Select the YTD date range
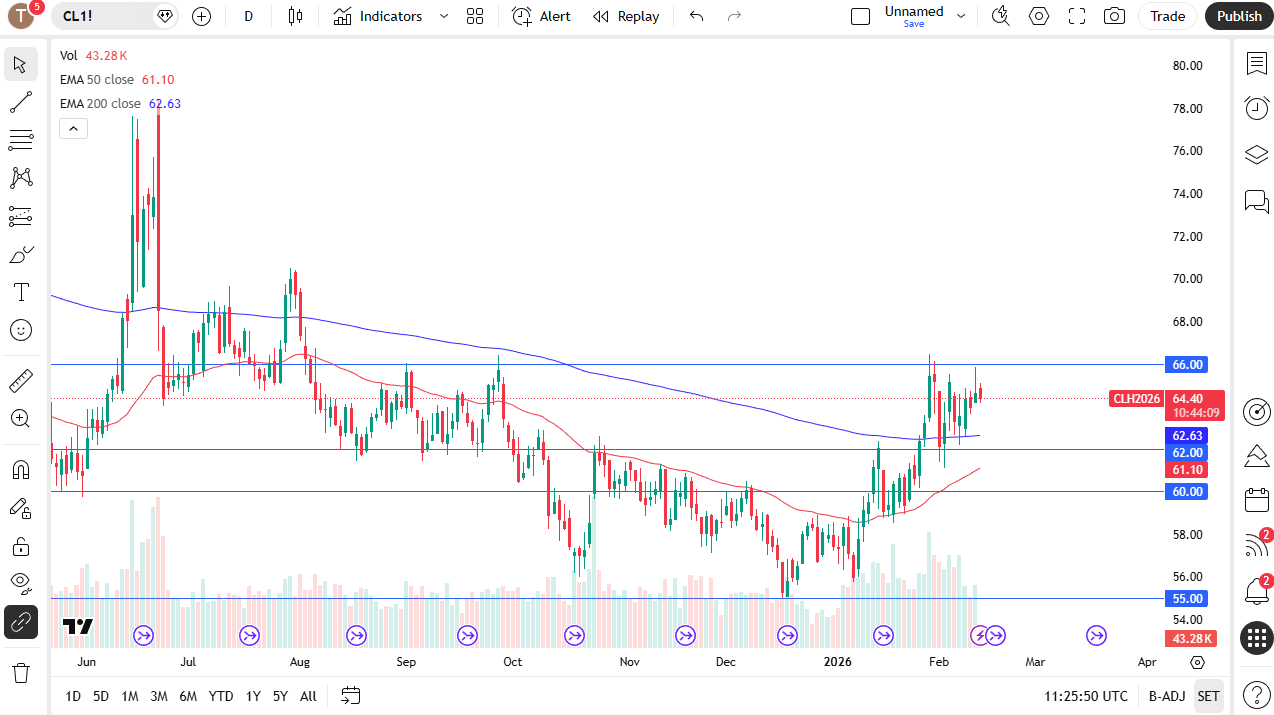This screenshot has height=715, width=1274. (221, 696)
